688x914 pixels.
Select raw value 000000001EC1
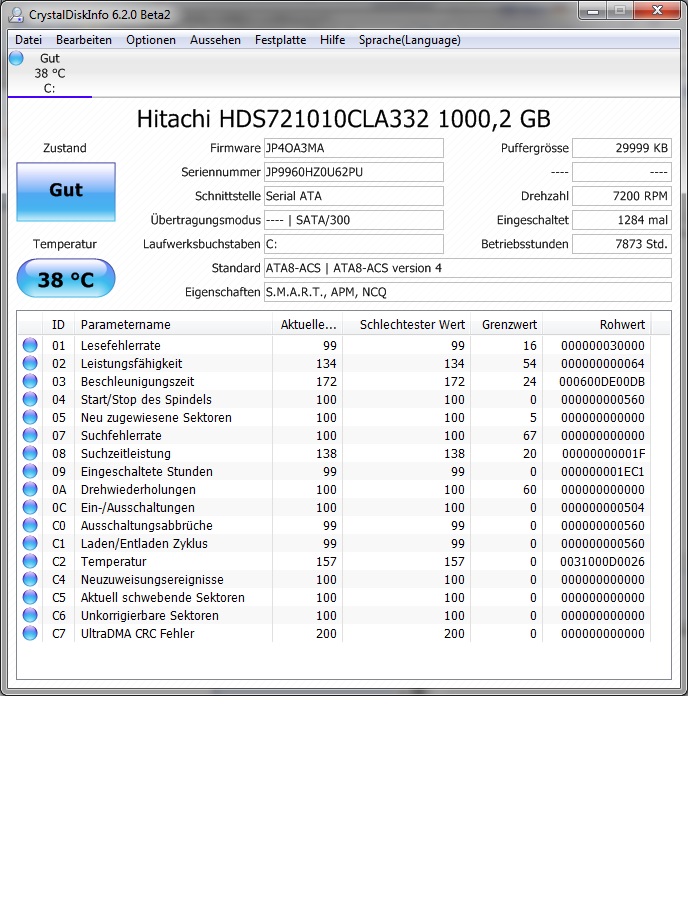point(603,472)
